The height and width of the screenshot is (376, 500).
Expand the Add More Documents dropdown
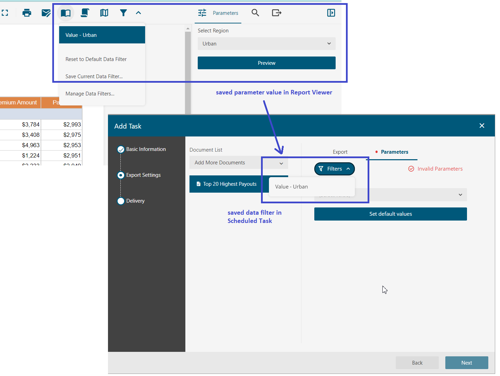coord(239,163)
